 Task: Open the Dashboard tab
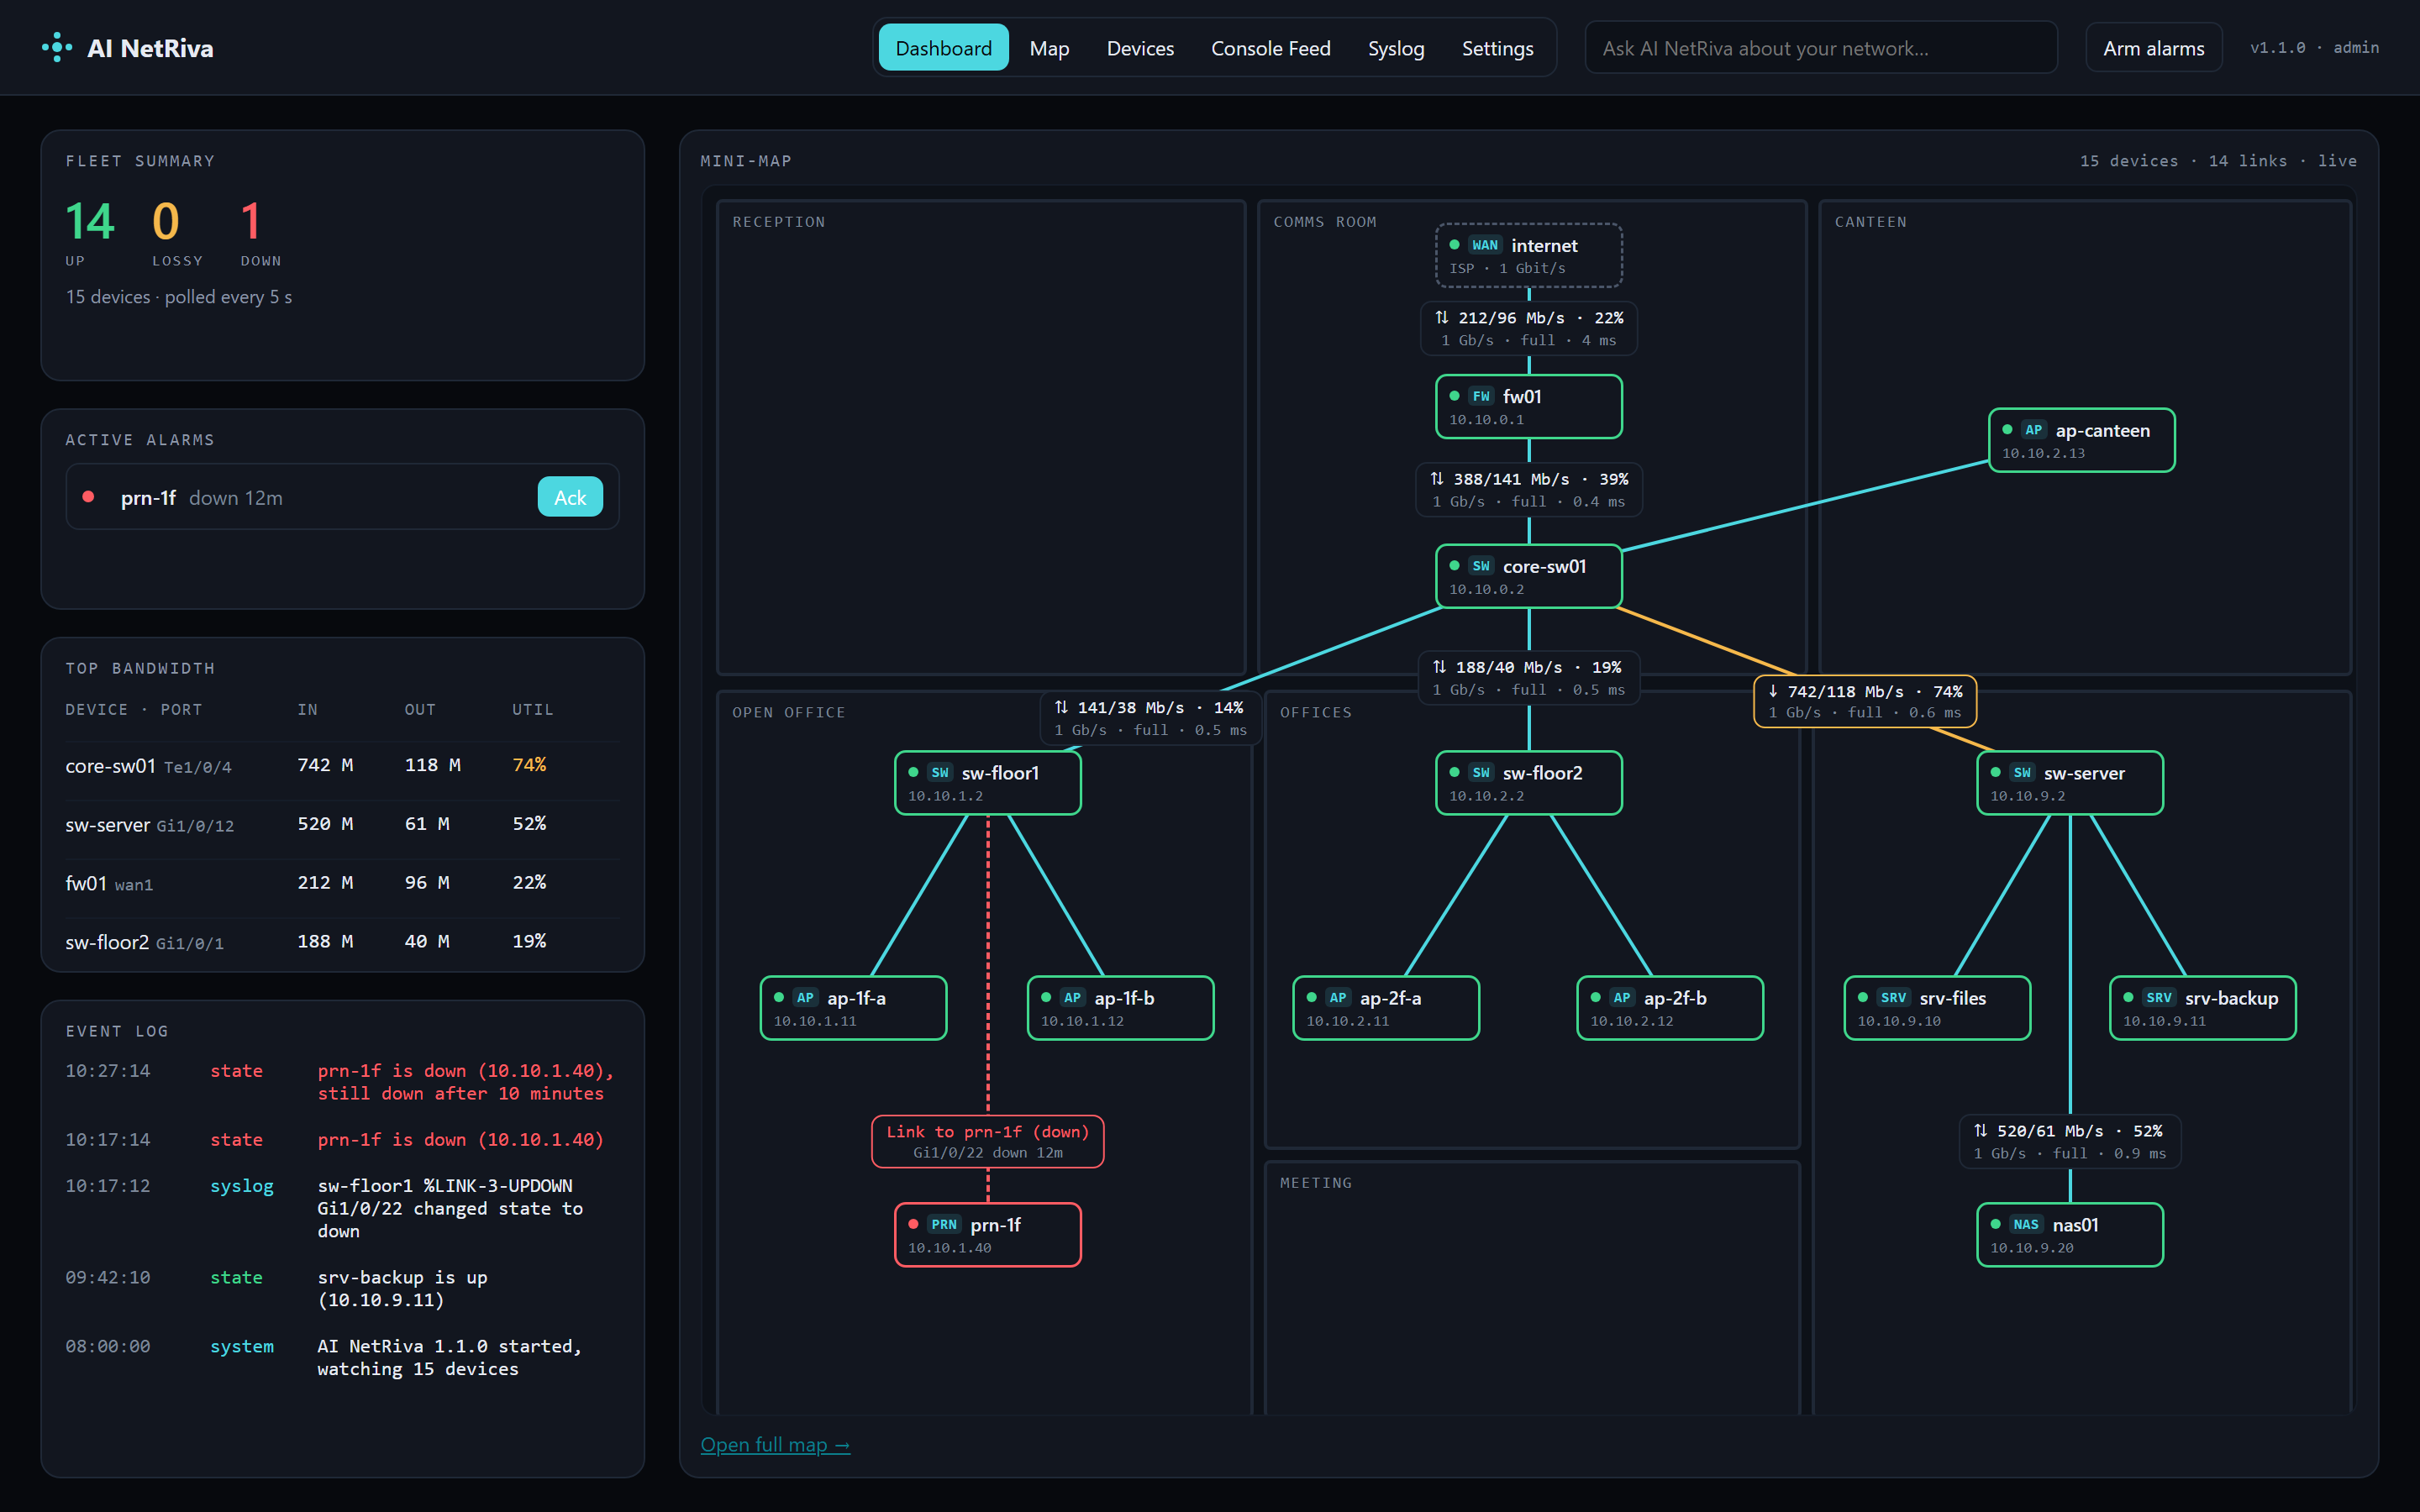pos(943,48)
